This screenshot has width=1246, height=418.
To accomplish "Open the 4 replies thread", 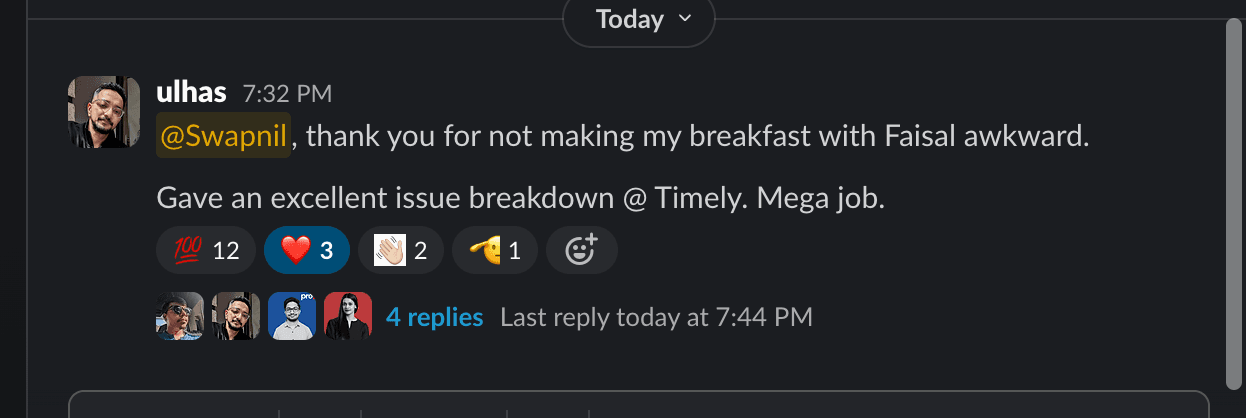I will 435,318.
